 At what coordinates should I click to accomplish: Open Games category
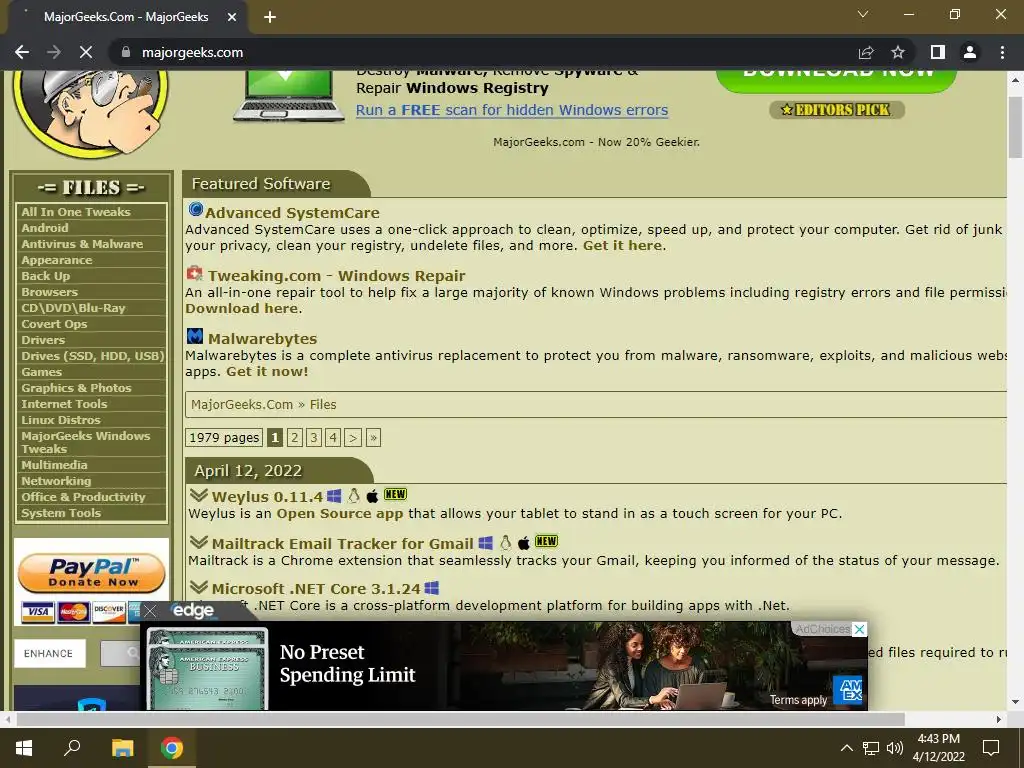coord(41,372)
